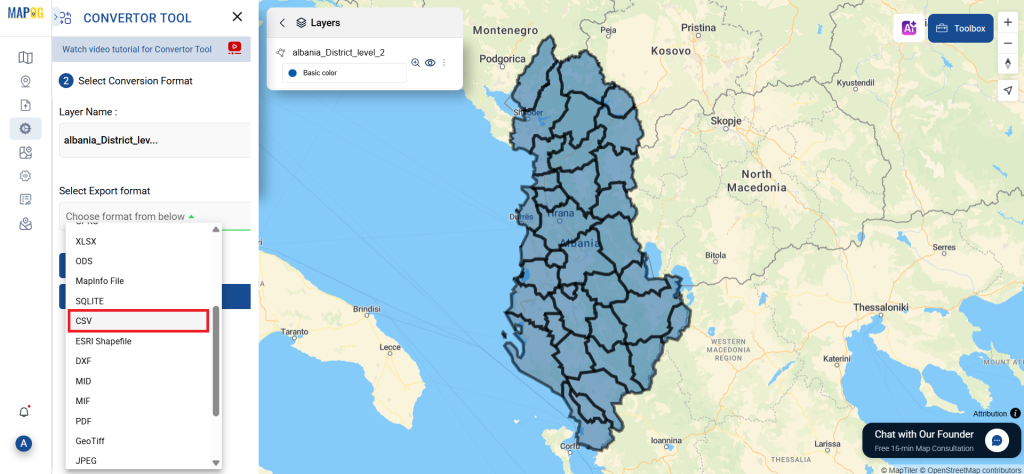Select CSV from export format list
The width and height of the screenshot is (1024, 474).
[x=138, y=321]
